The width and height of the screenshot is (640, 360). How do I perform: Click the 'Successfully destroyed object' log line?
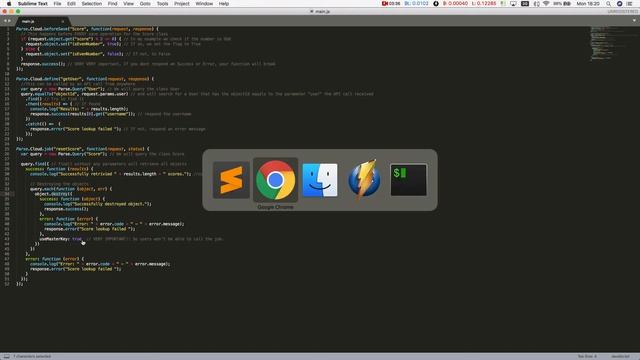(x=98, y=204)
